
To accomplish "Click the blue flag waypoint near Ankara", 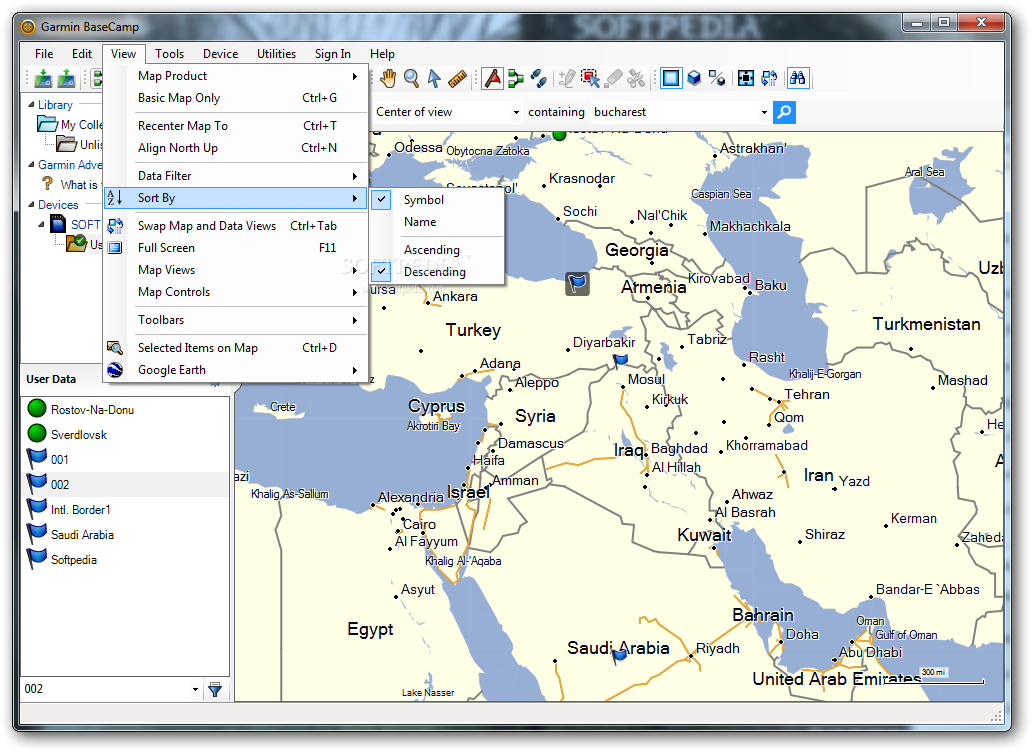I will coord(577,284).
